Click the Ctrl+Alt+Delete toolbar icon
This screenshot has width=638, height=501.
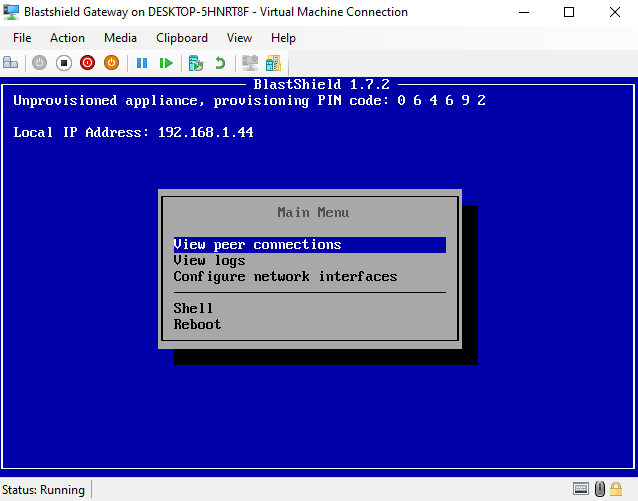click(x=11, y=62)
